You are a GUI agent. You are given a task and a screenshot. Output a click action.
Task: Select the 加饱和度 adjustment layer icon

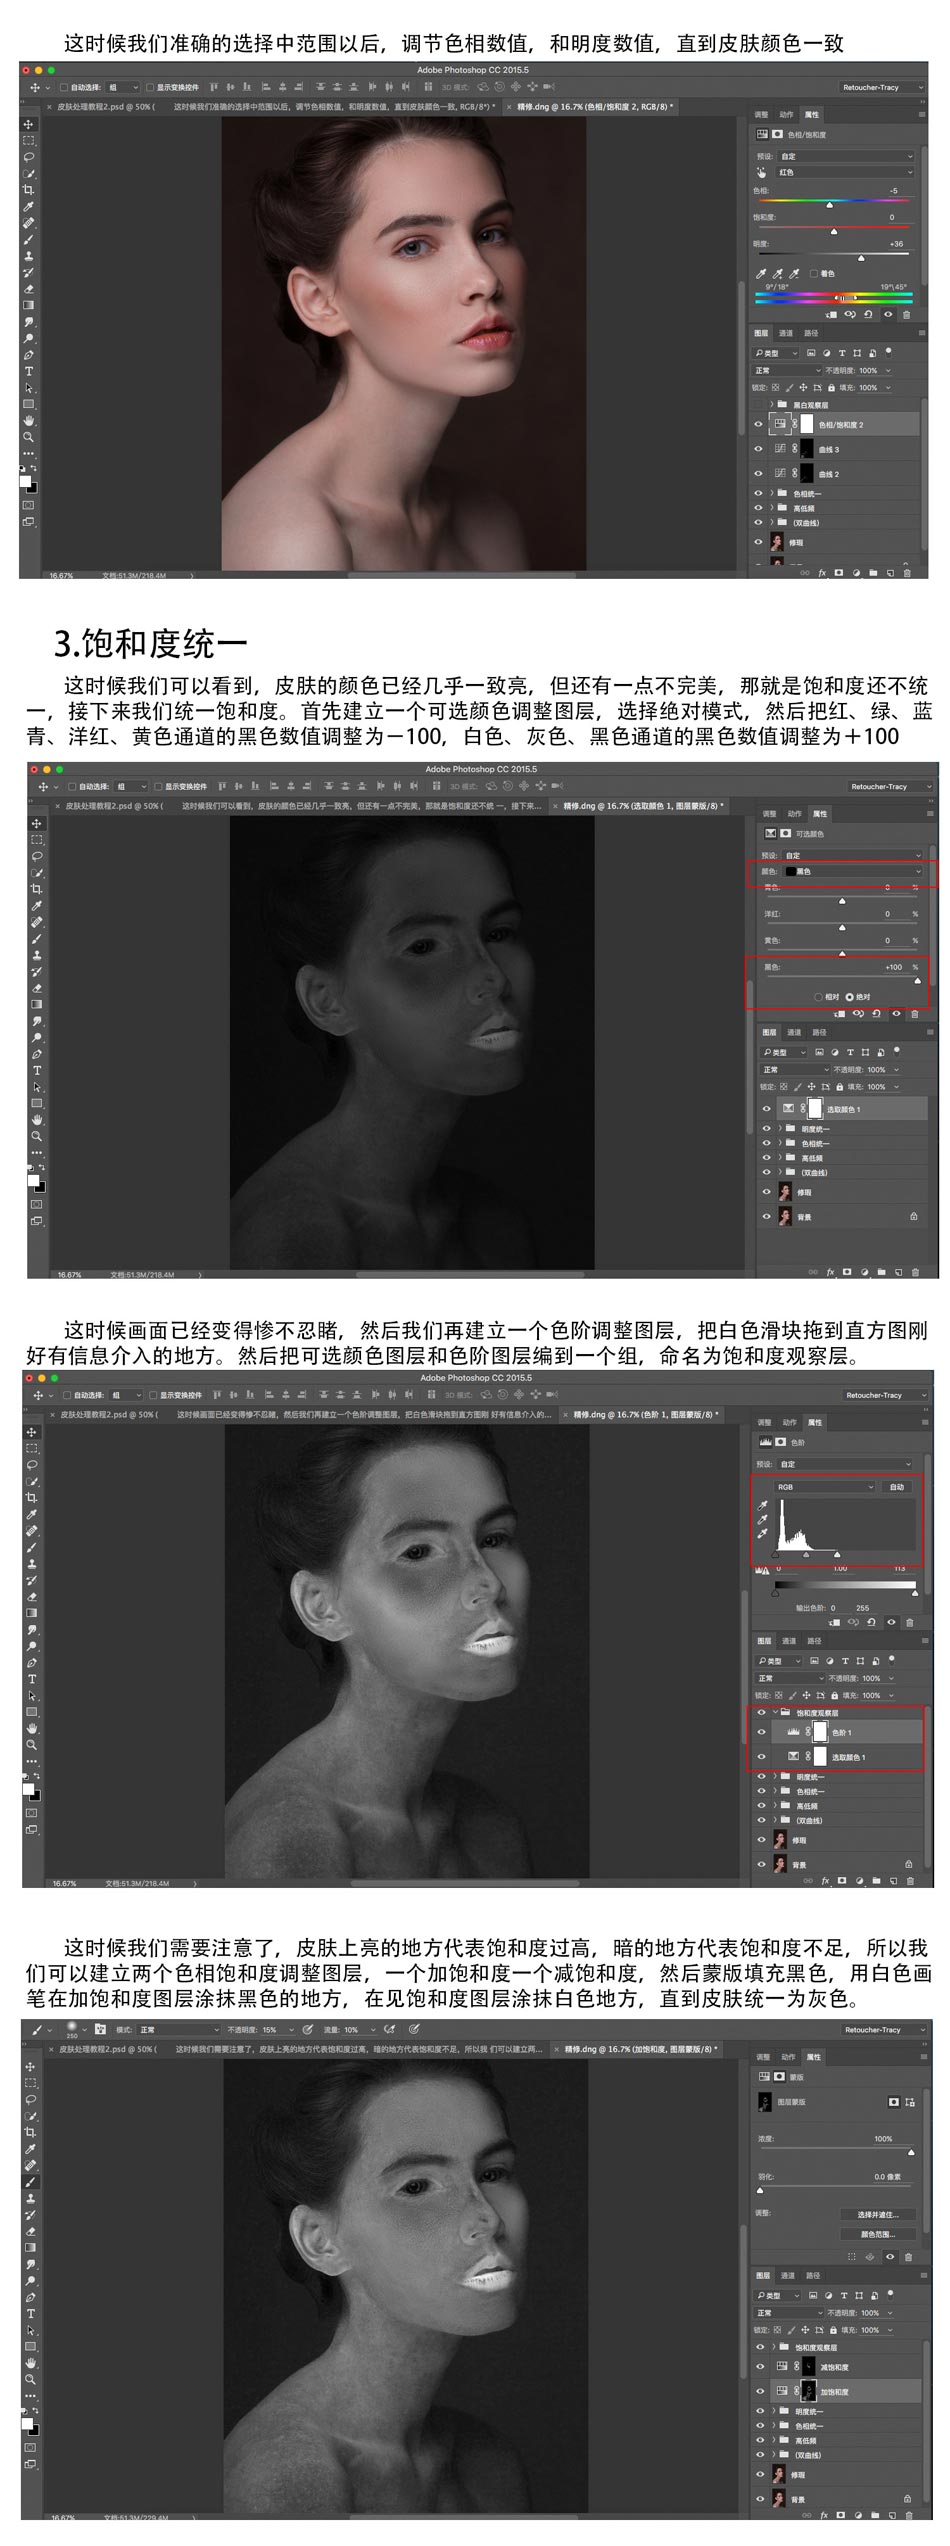tap(782, 2391)
